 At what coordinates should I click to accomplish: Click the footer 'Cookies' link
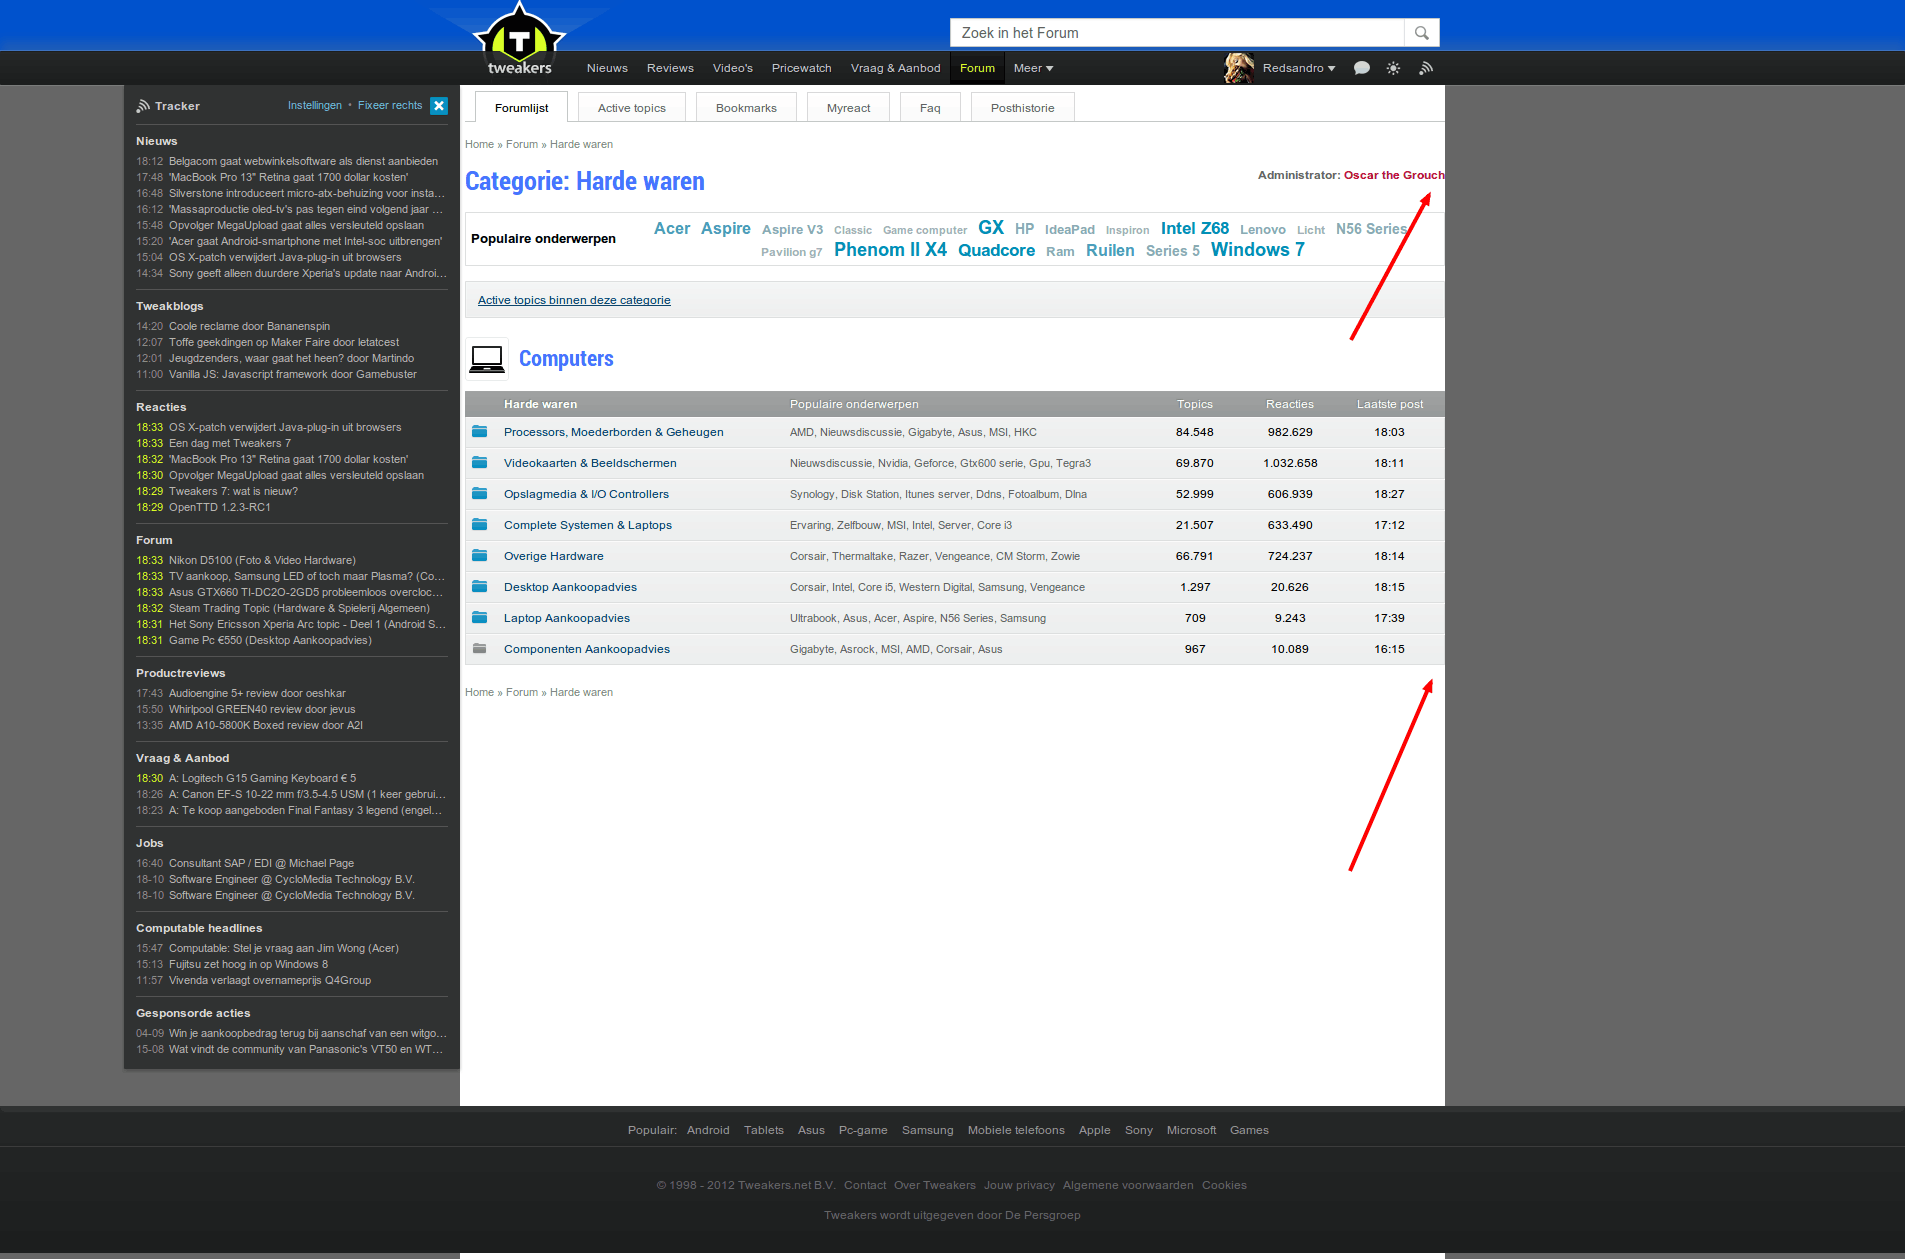coord(1224,1185)
